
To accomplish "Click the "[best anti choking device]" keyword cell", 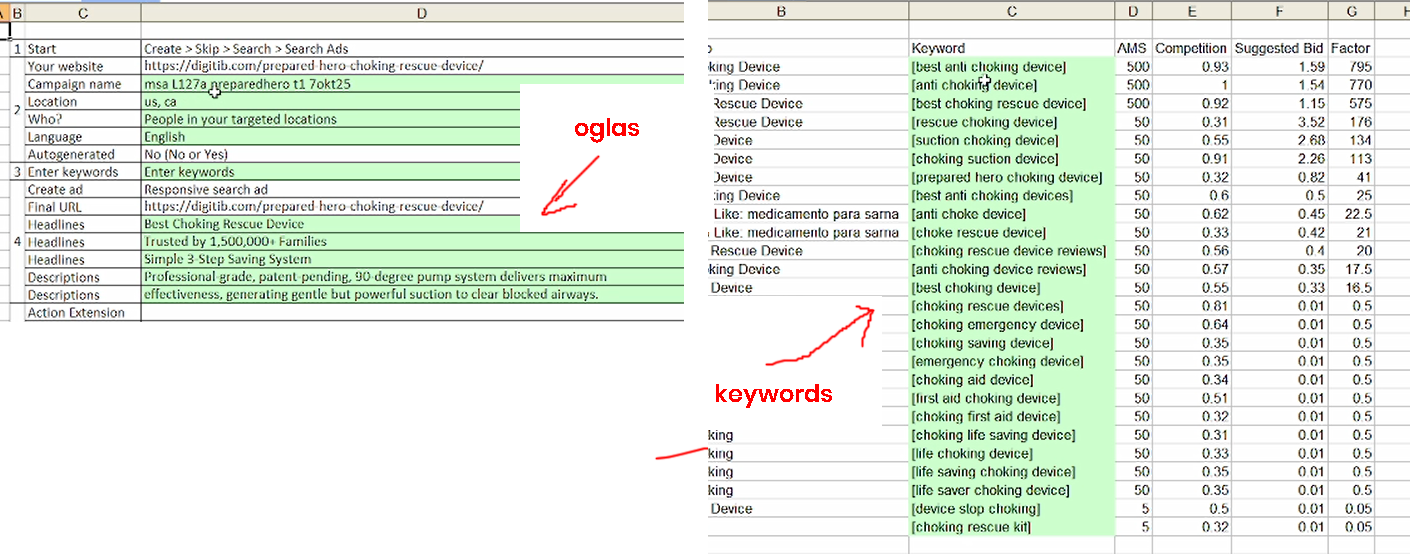I will pos(988,67).
